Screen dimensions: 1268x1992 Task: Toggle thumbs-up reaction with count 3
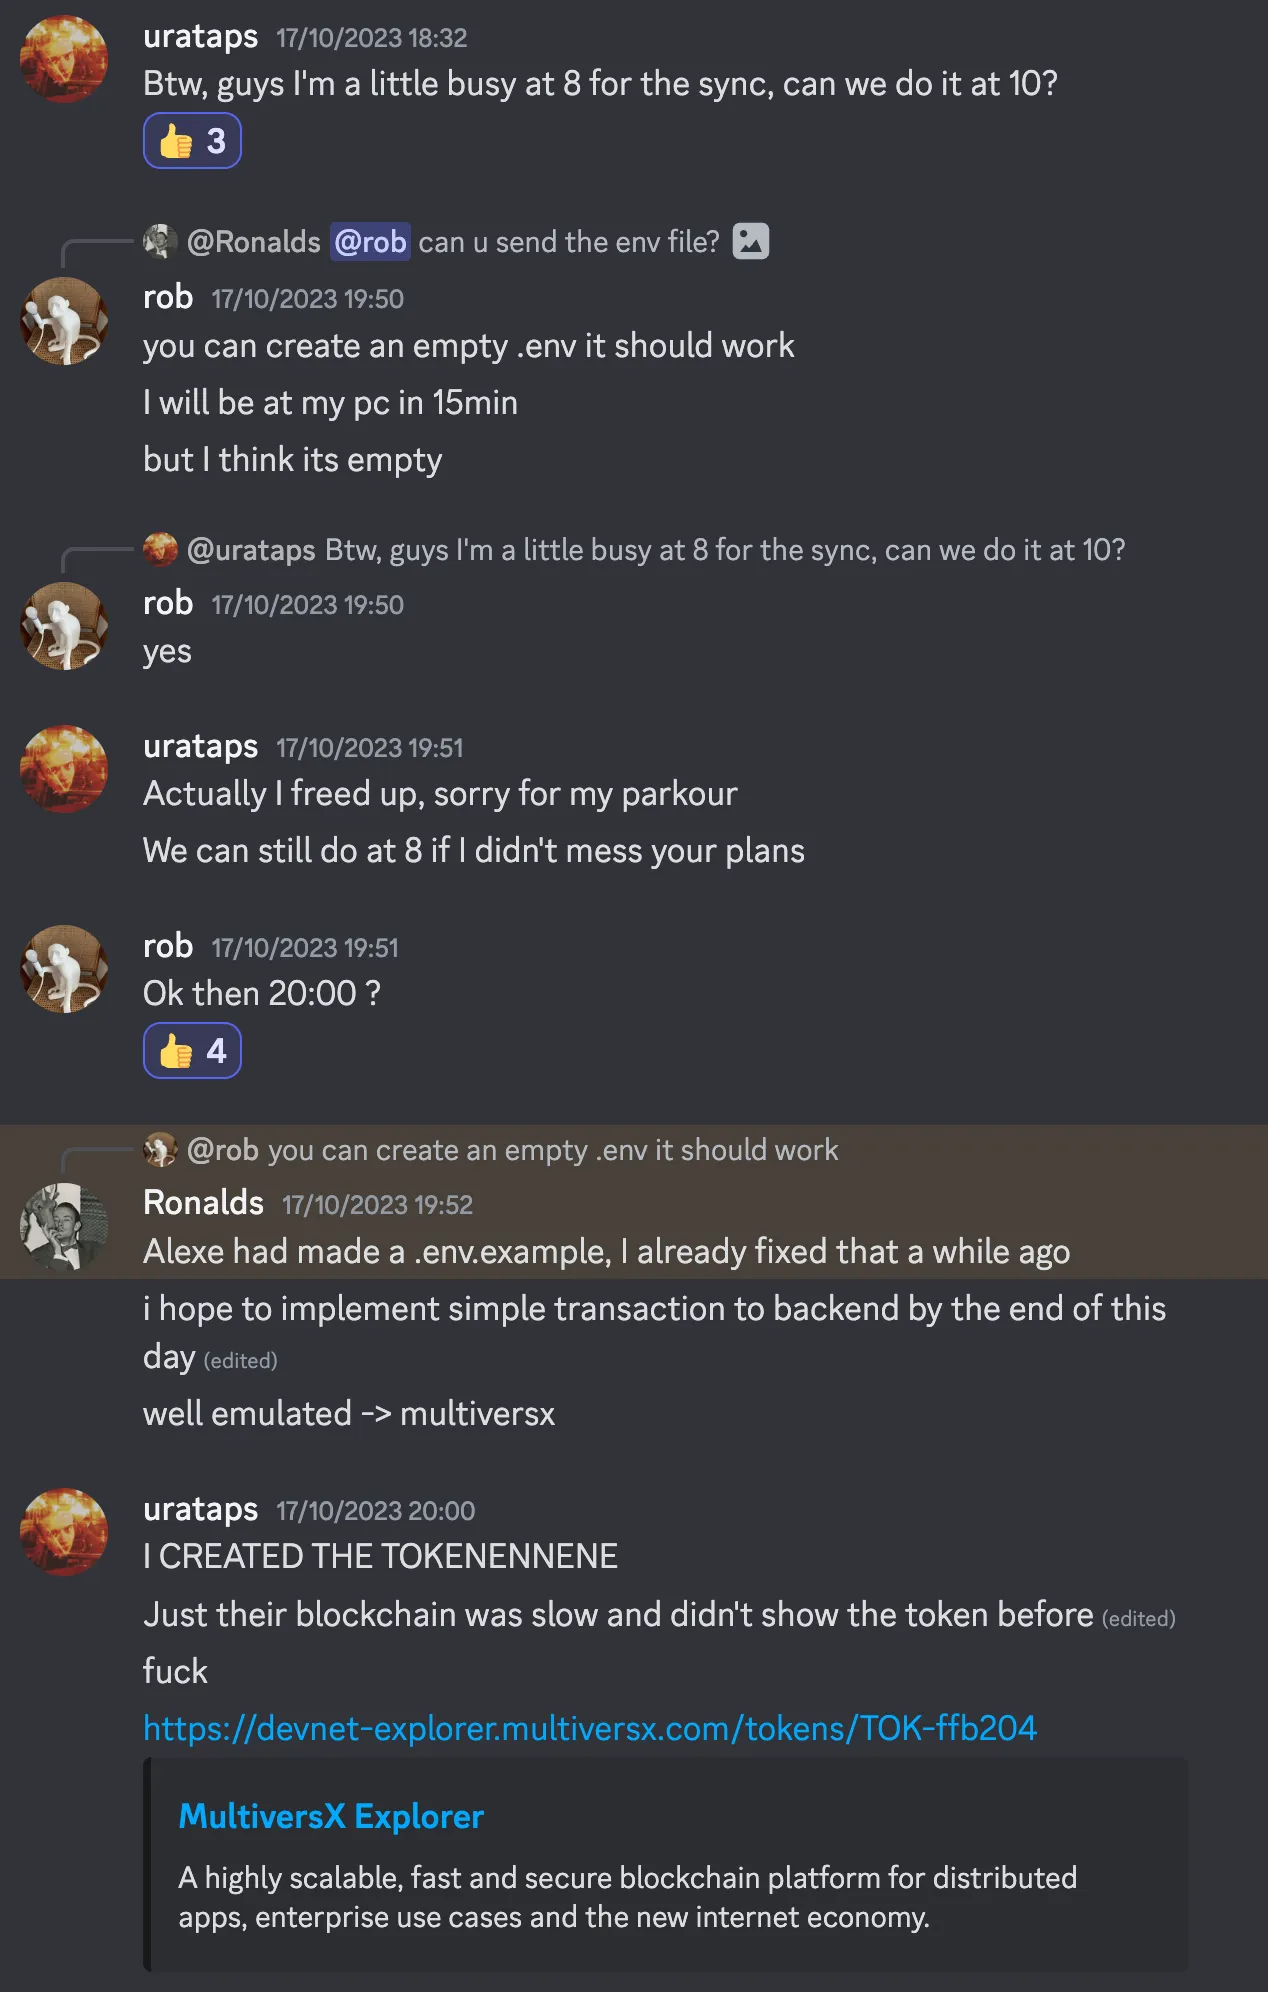click(x=192, y=141)
